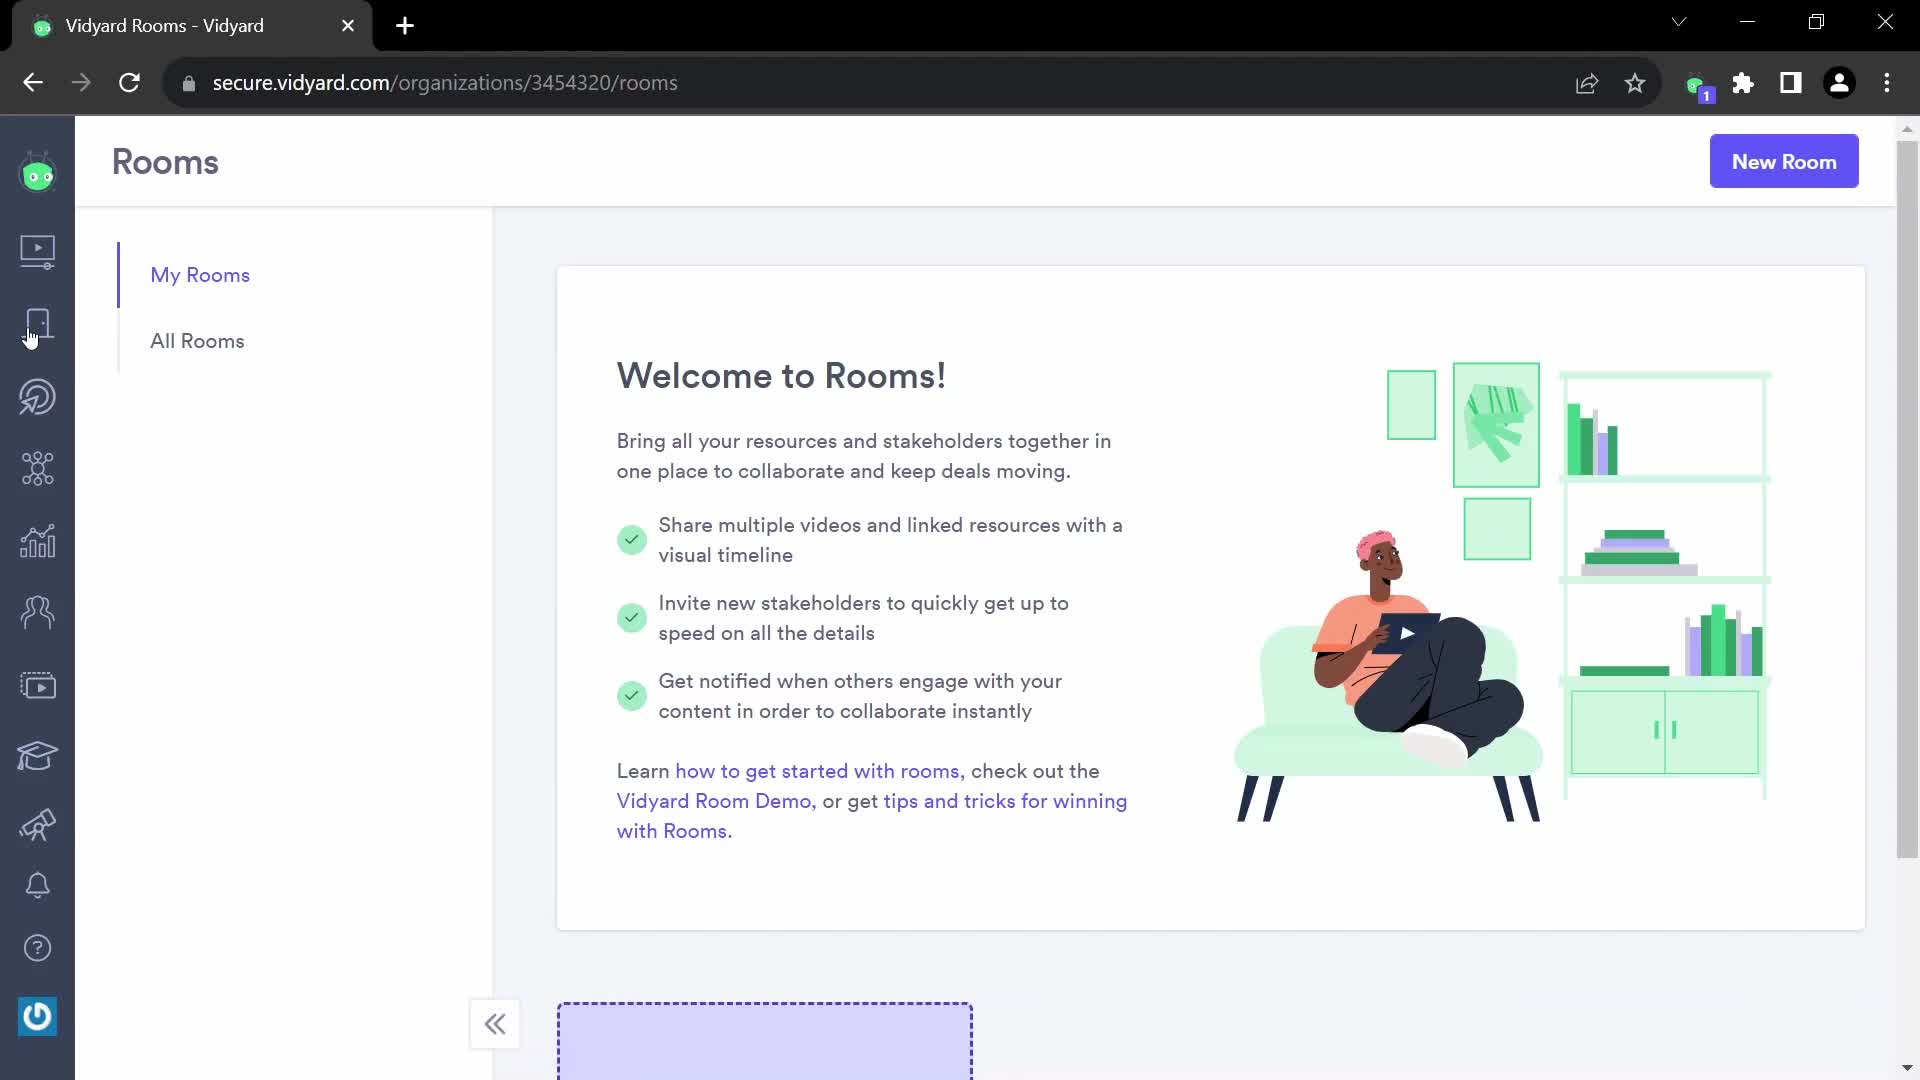Viewport: 1920px width, 1080px height.
Task: Open the video hubs icon in sidebar
Action: [37, 686]
